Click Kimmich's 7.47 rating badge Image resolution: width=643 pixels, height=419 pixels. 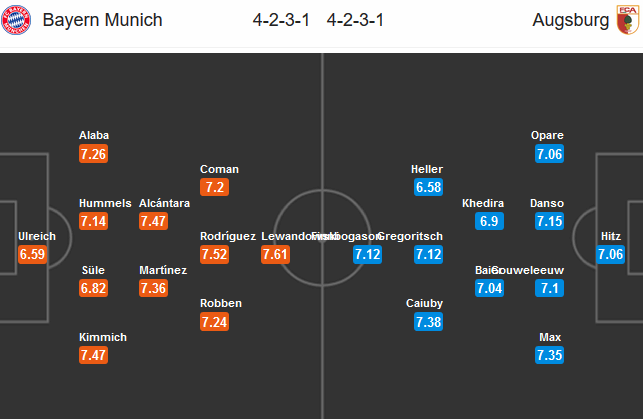(x=93, y=355)
